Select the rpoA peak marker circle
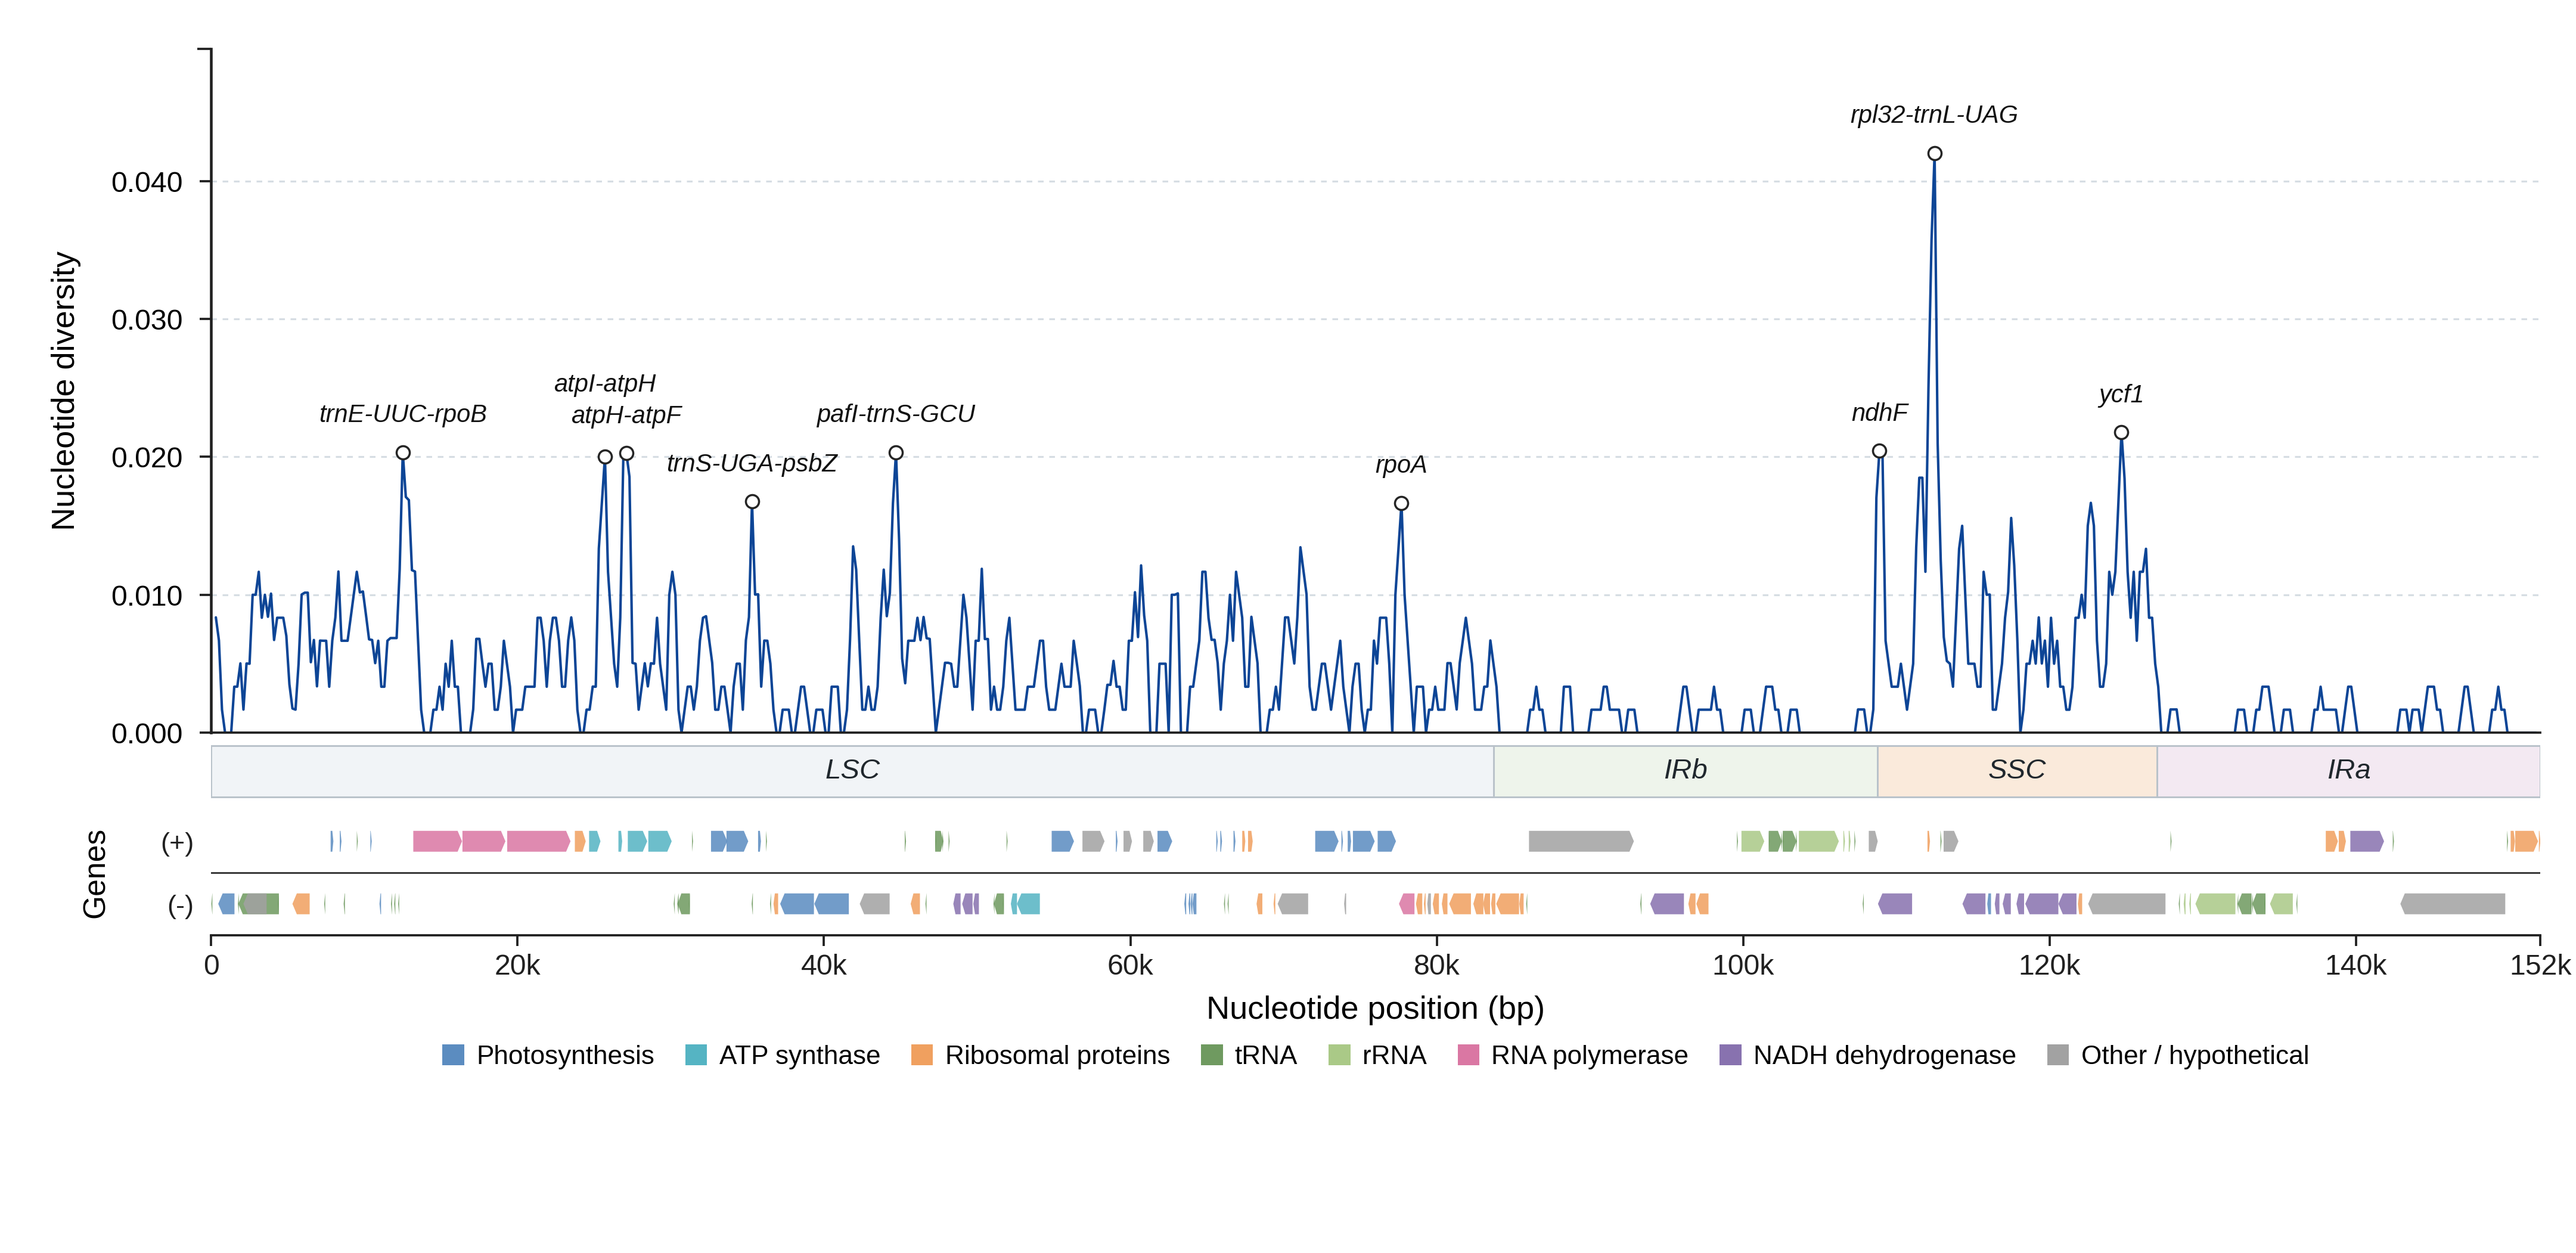2576x1253 pixels. 1402,504
